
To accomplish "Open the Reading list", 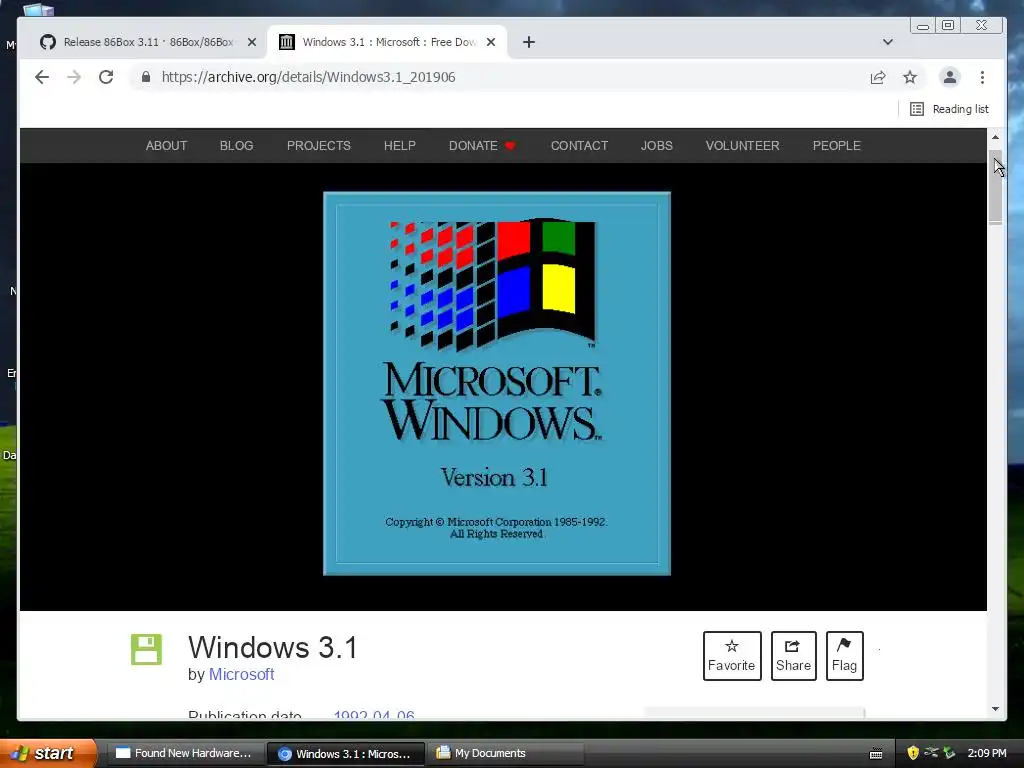I will click(950, 109).
